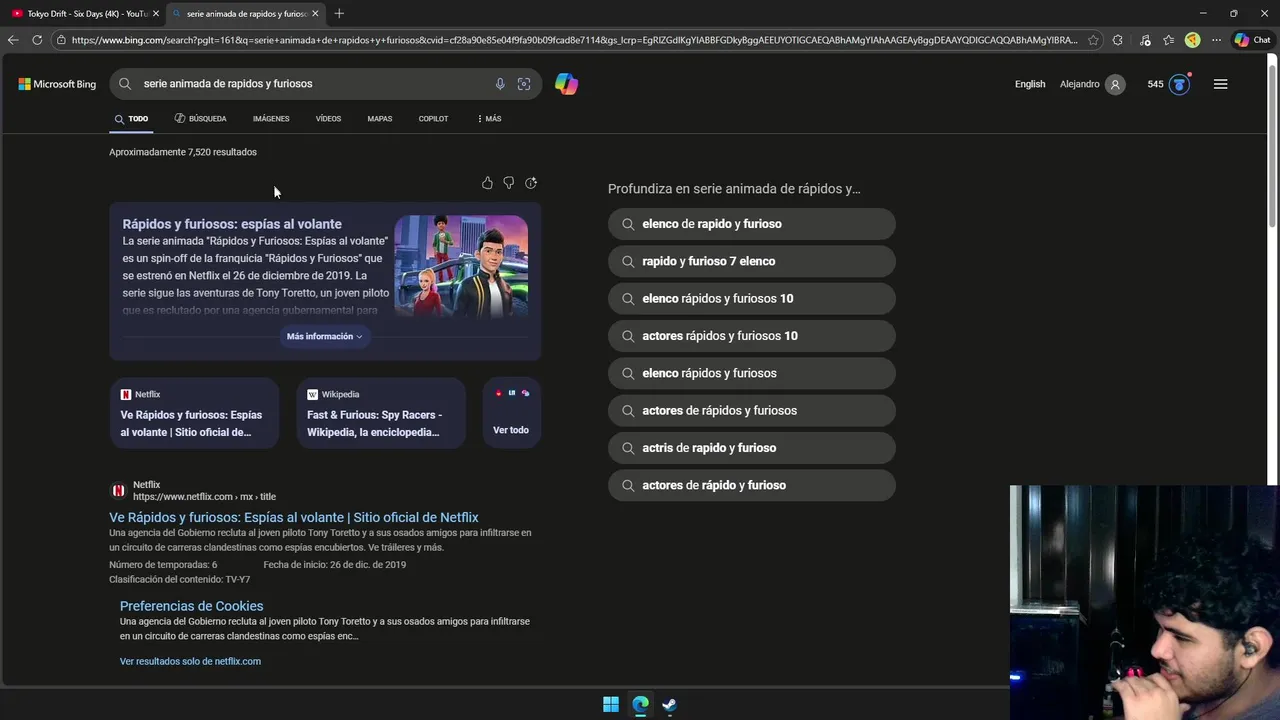Search suggestion actores rápidos y furiosos 10
This screenshot has height=720, width=1280.
(x=752, y=336)
